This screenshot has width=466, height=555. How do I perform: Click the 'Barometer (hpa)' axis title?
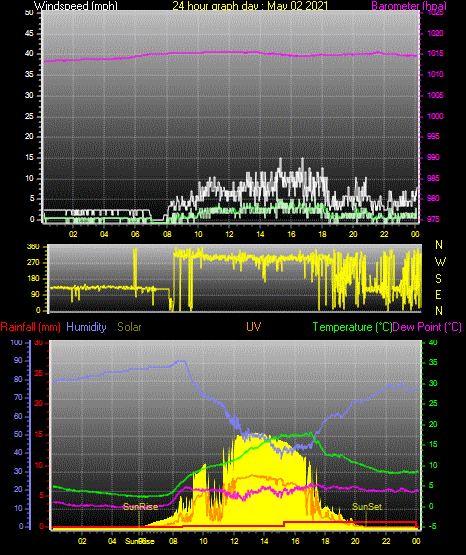click(409, 6)
